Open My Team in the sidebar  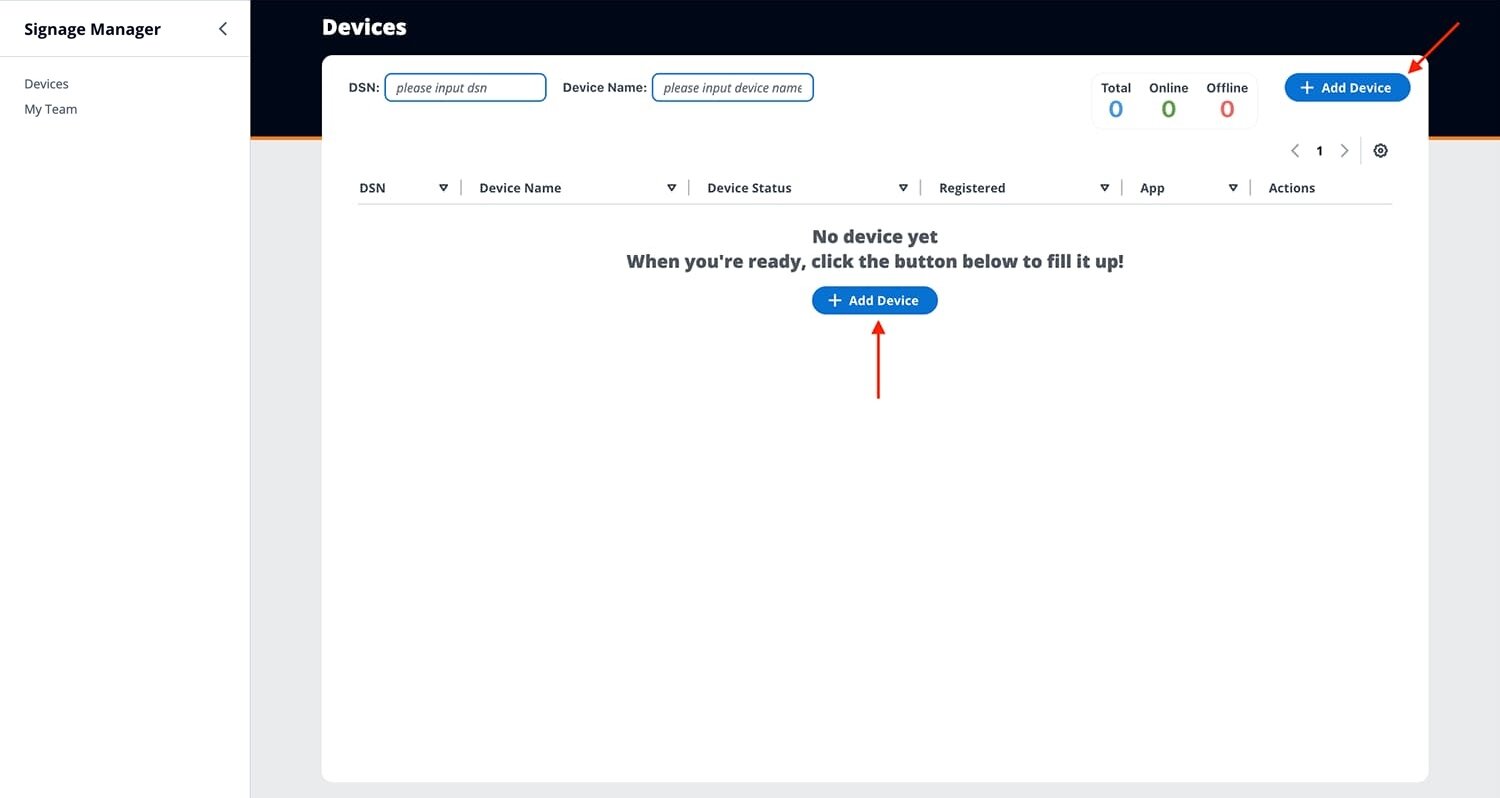click(x=51, y=109)
